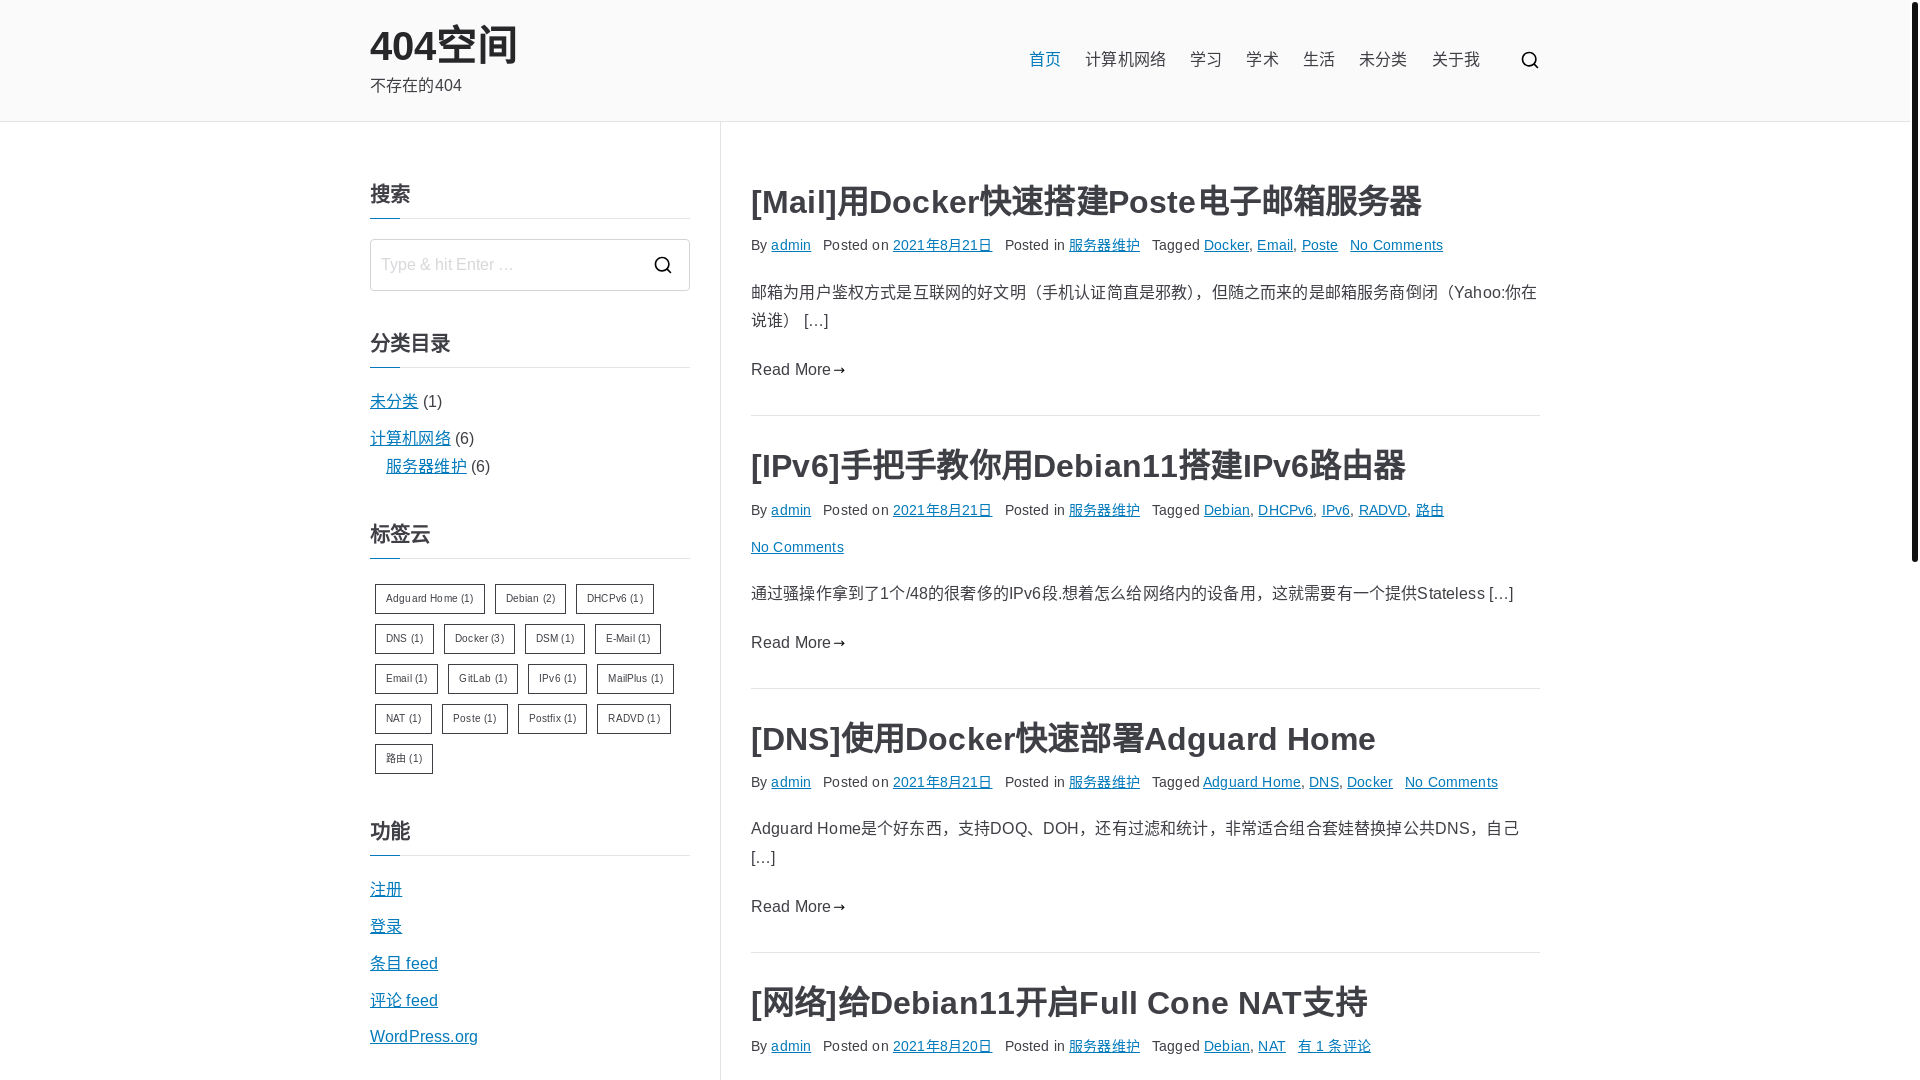Viewport: 1920px width, 1080px height.
Task: Open the 2021年8月20日 post date link
Action: point(942,1046)
